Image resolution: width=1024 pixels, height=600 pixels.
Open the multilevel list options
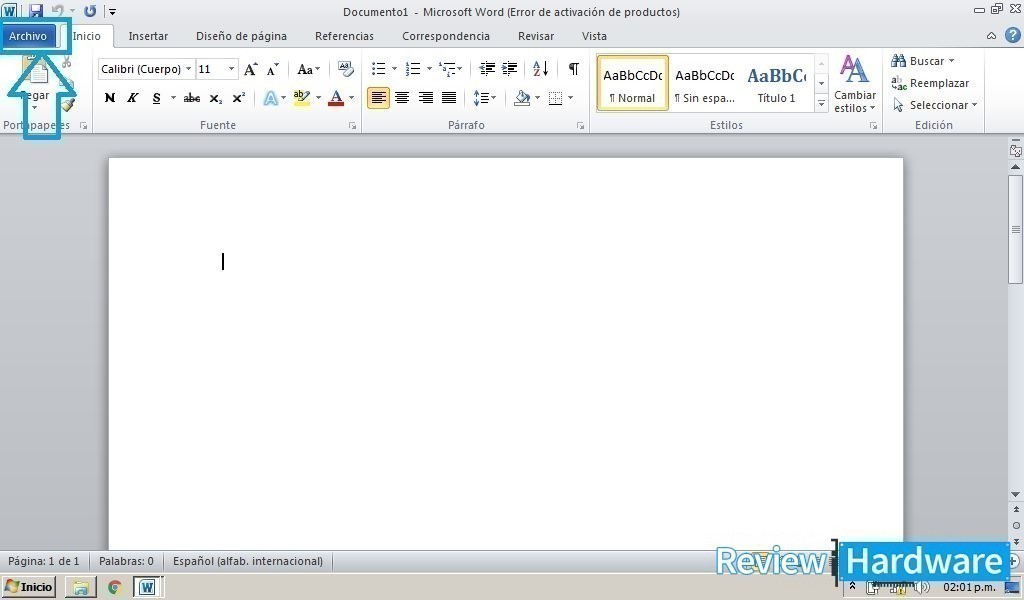(450, 69)
